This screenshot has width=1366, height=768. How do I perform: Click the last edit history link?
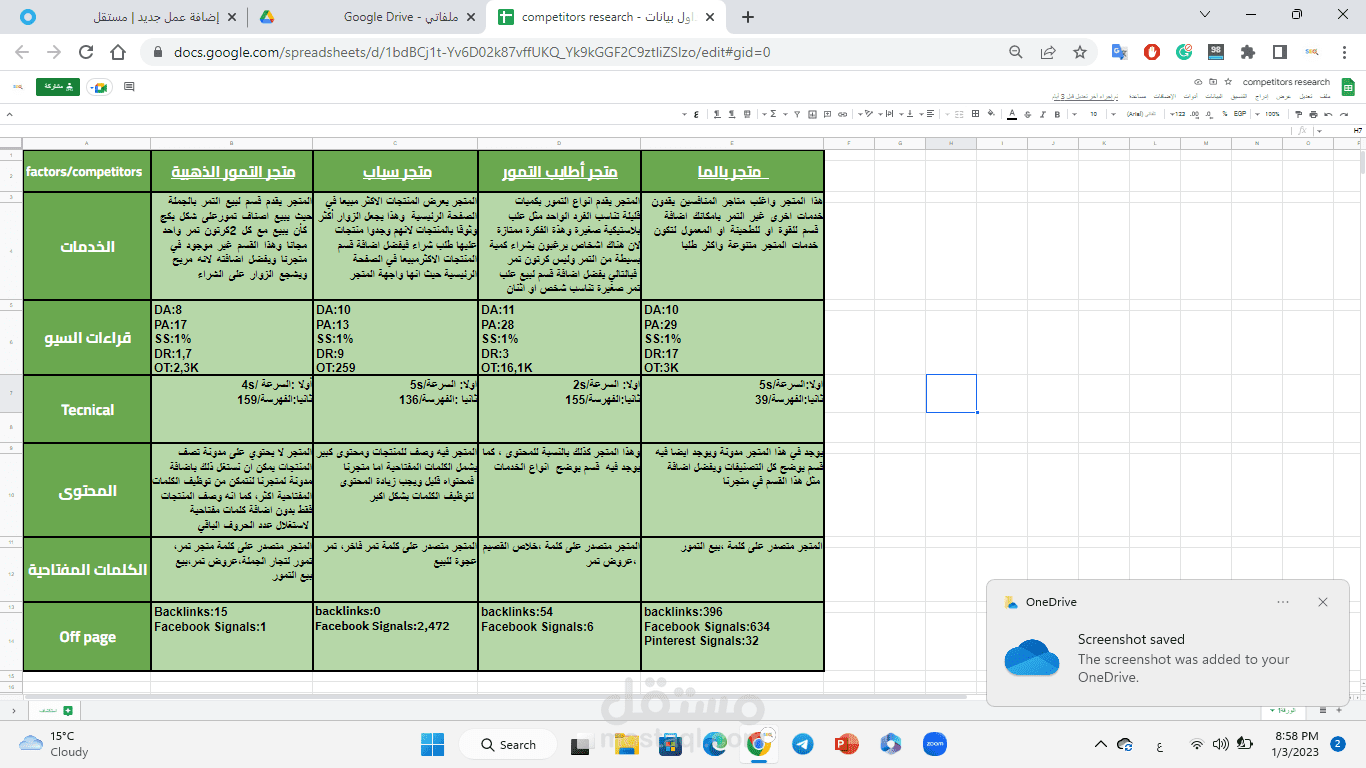pos(1085,97)
